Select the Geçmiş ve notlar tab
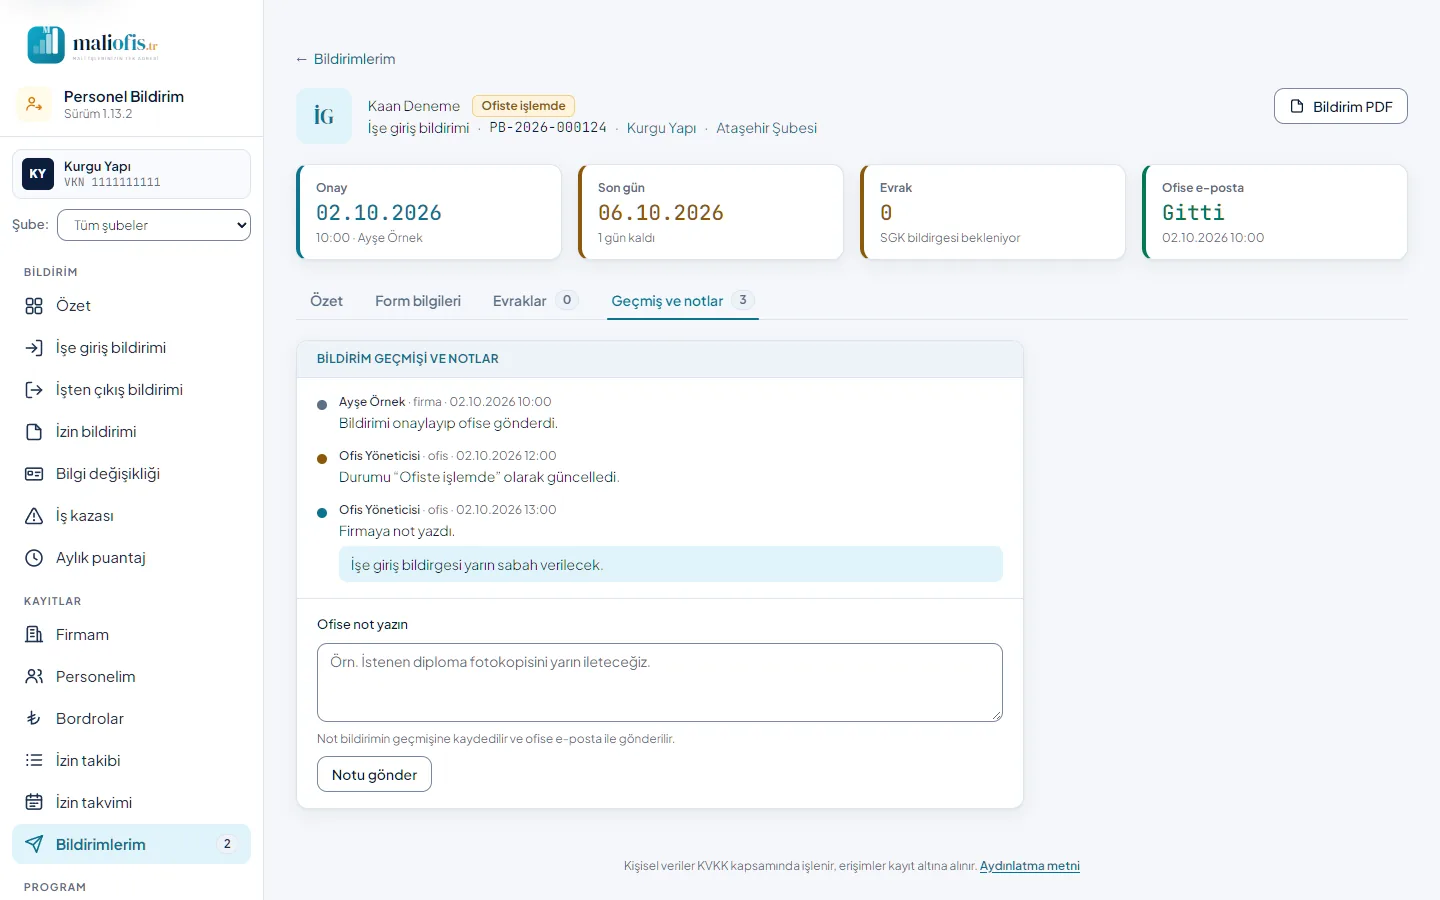The width and height of the screenshot is (1440, 900). click(x=683, y=301)
